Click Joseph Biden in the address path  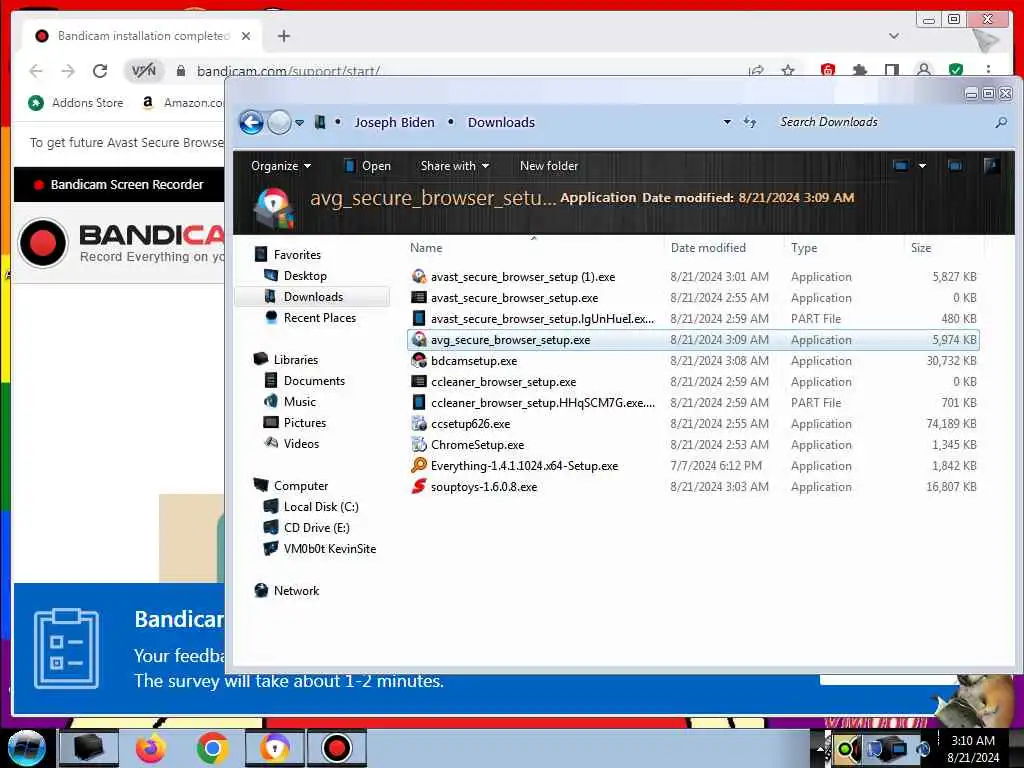(394, 123)
